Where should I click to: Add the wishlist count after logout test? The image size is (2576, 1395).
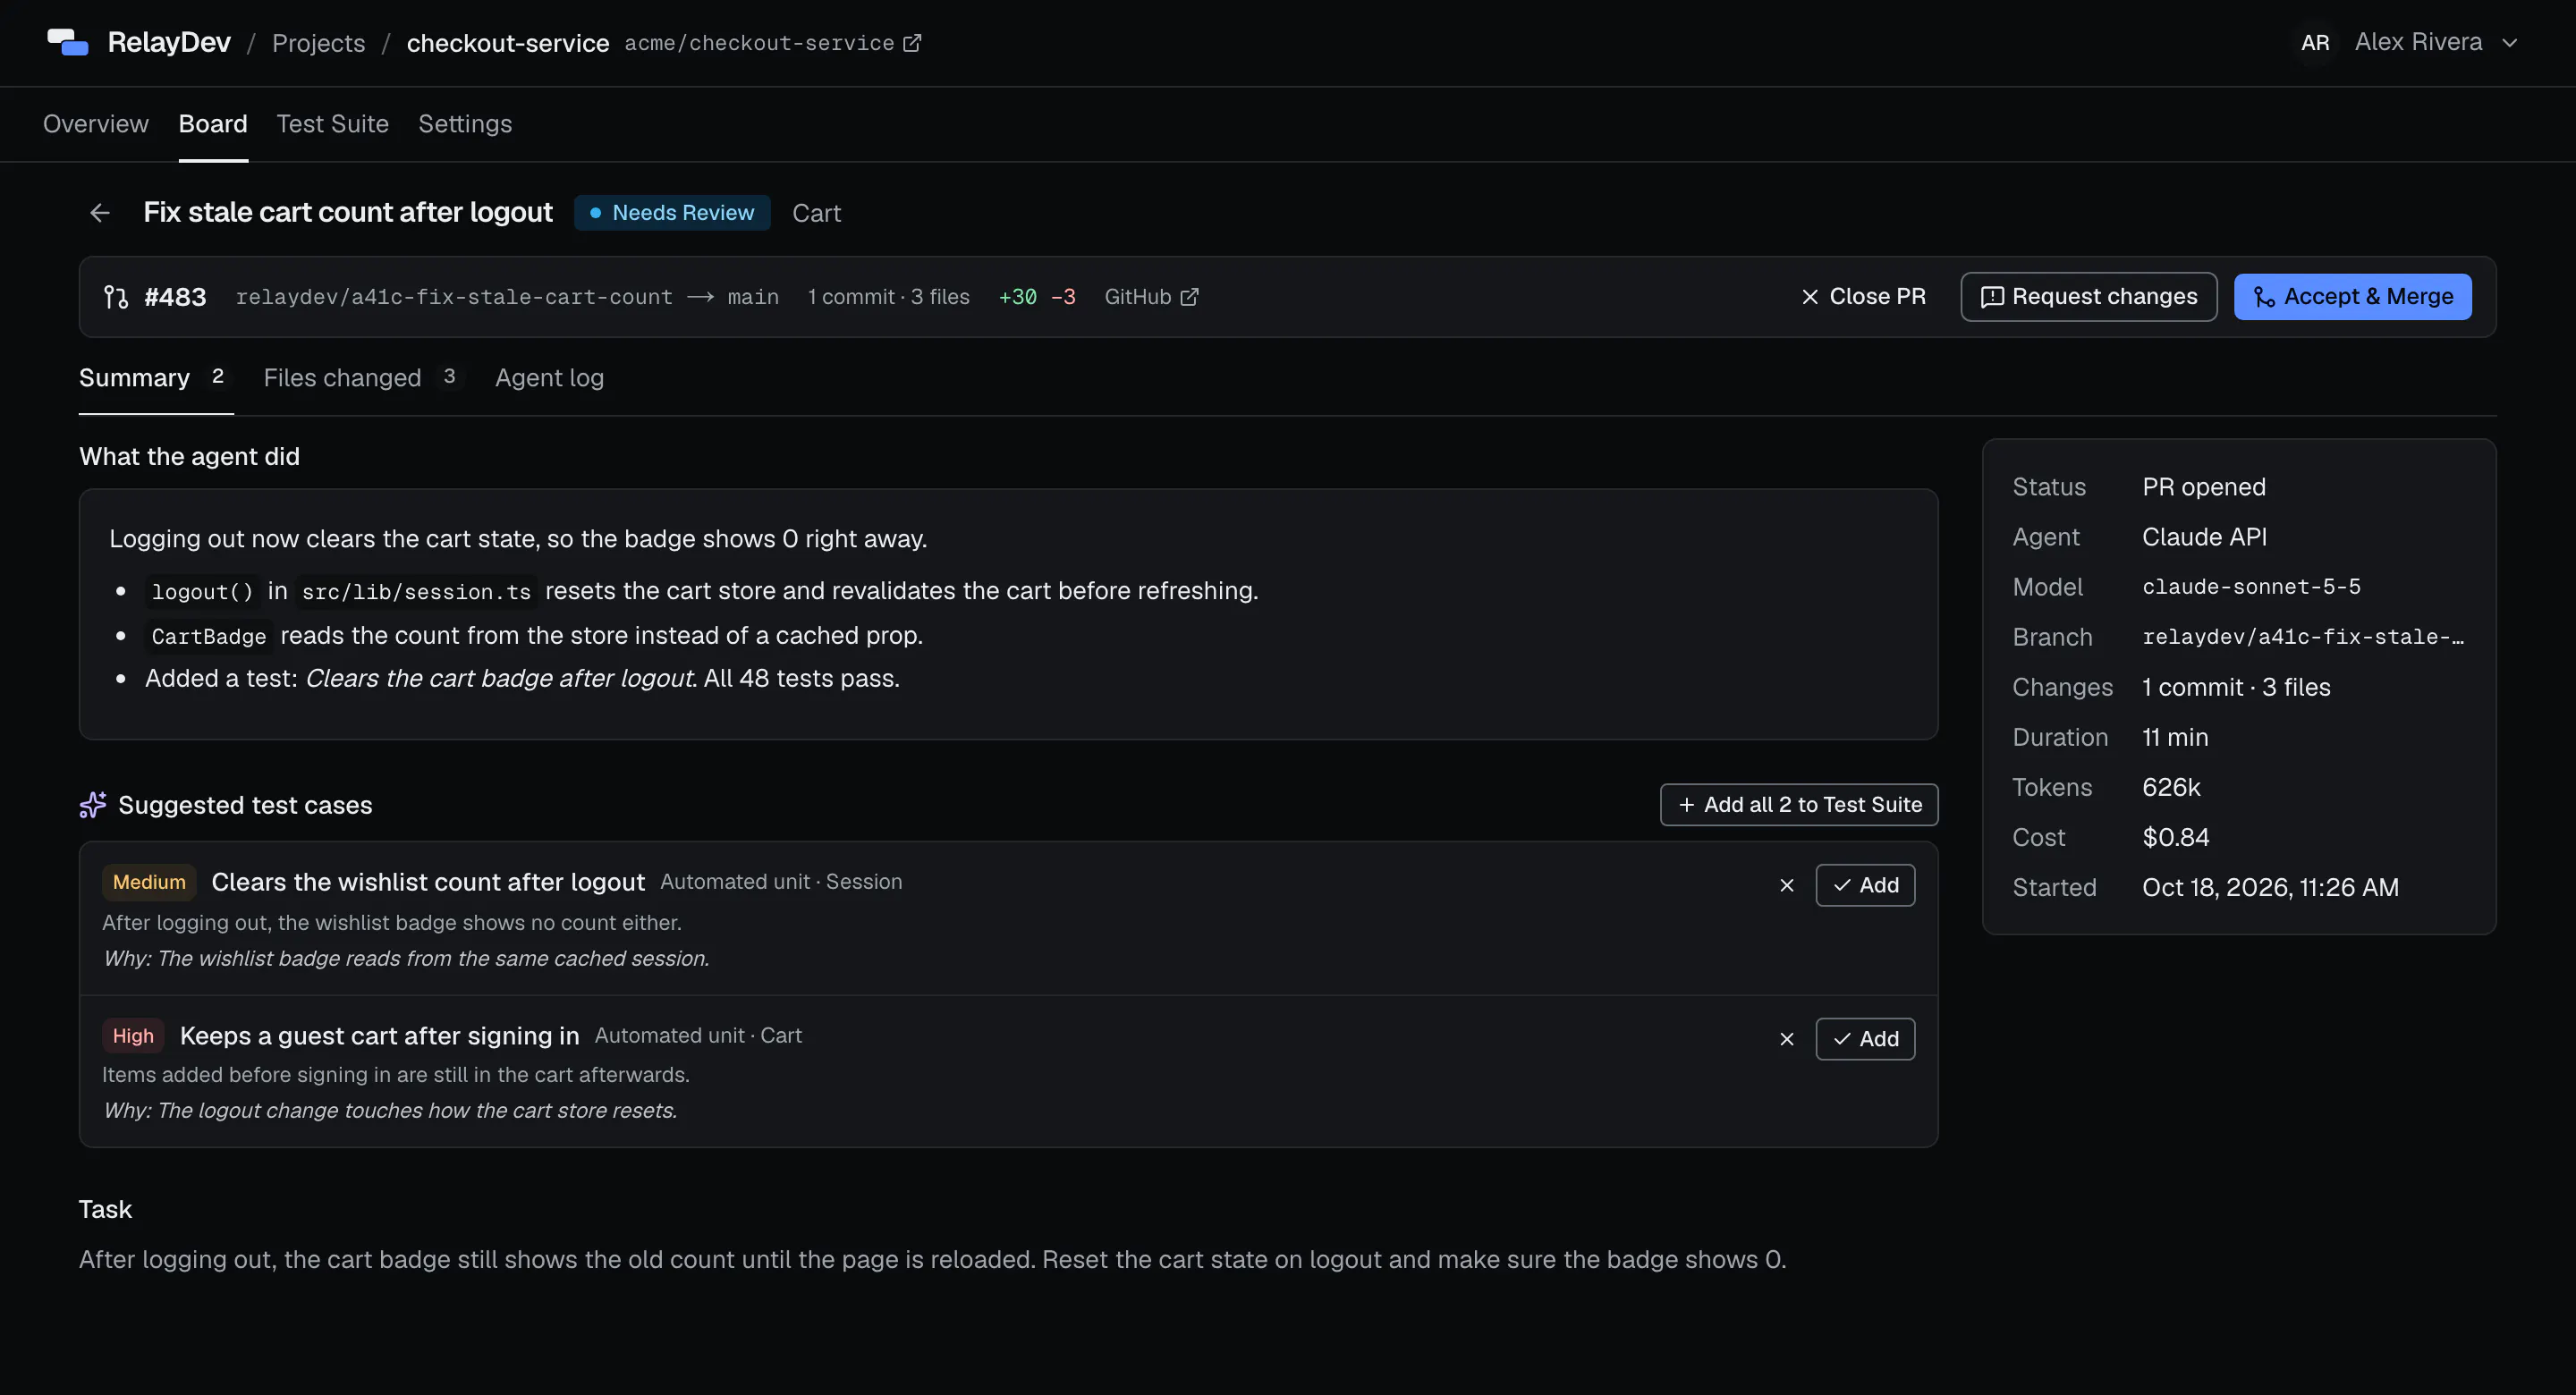[x=1866, y=885]
